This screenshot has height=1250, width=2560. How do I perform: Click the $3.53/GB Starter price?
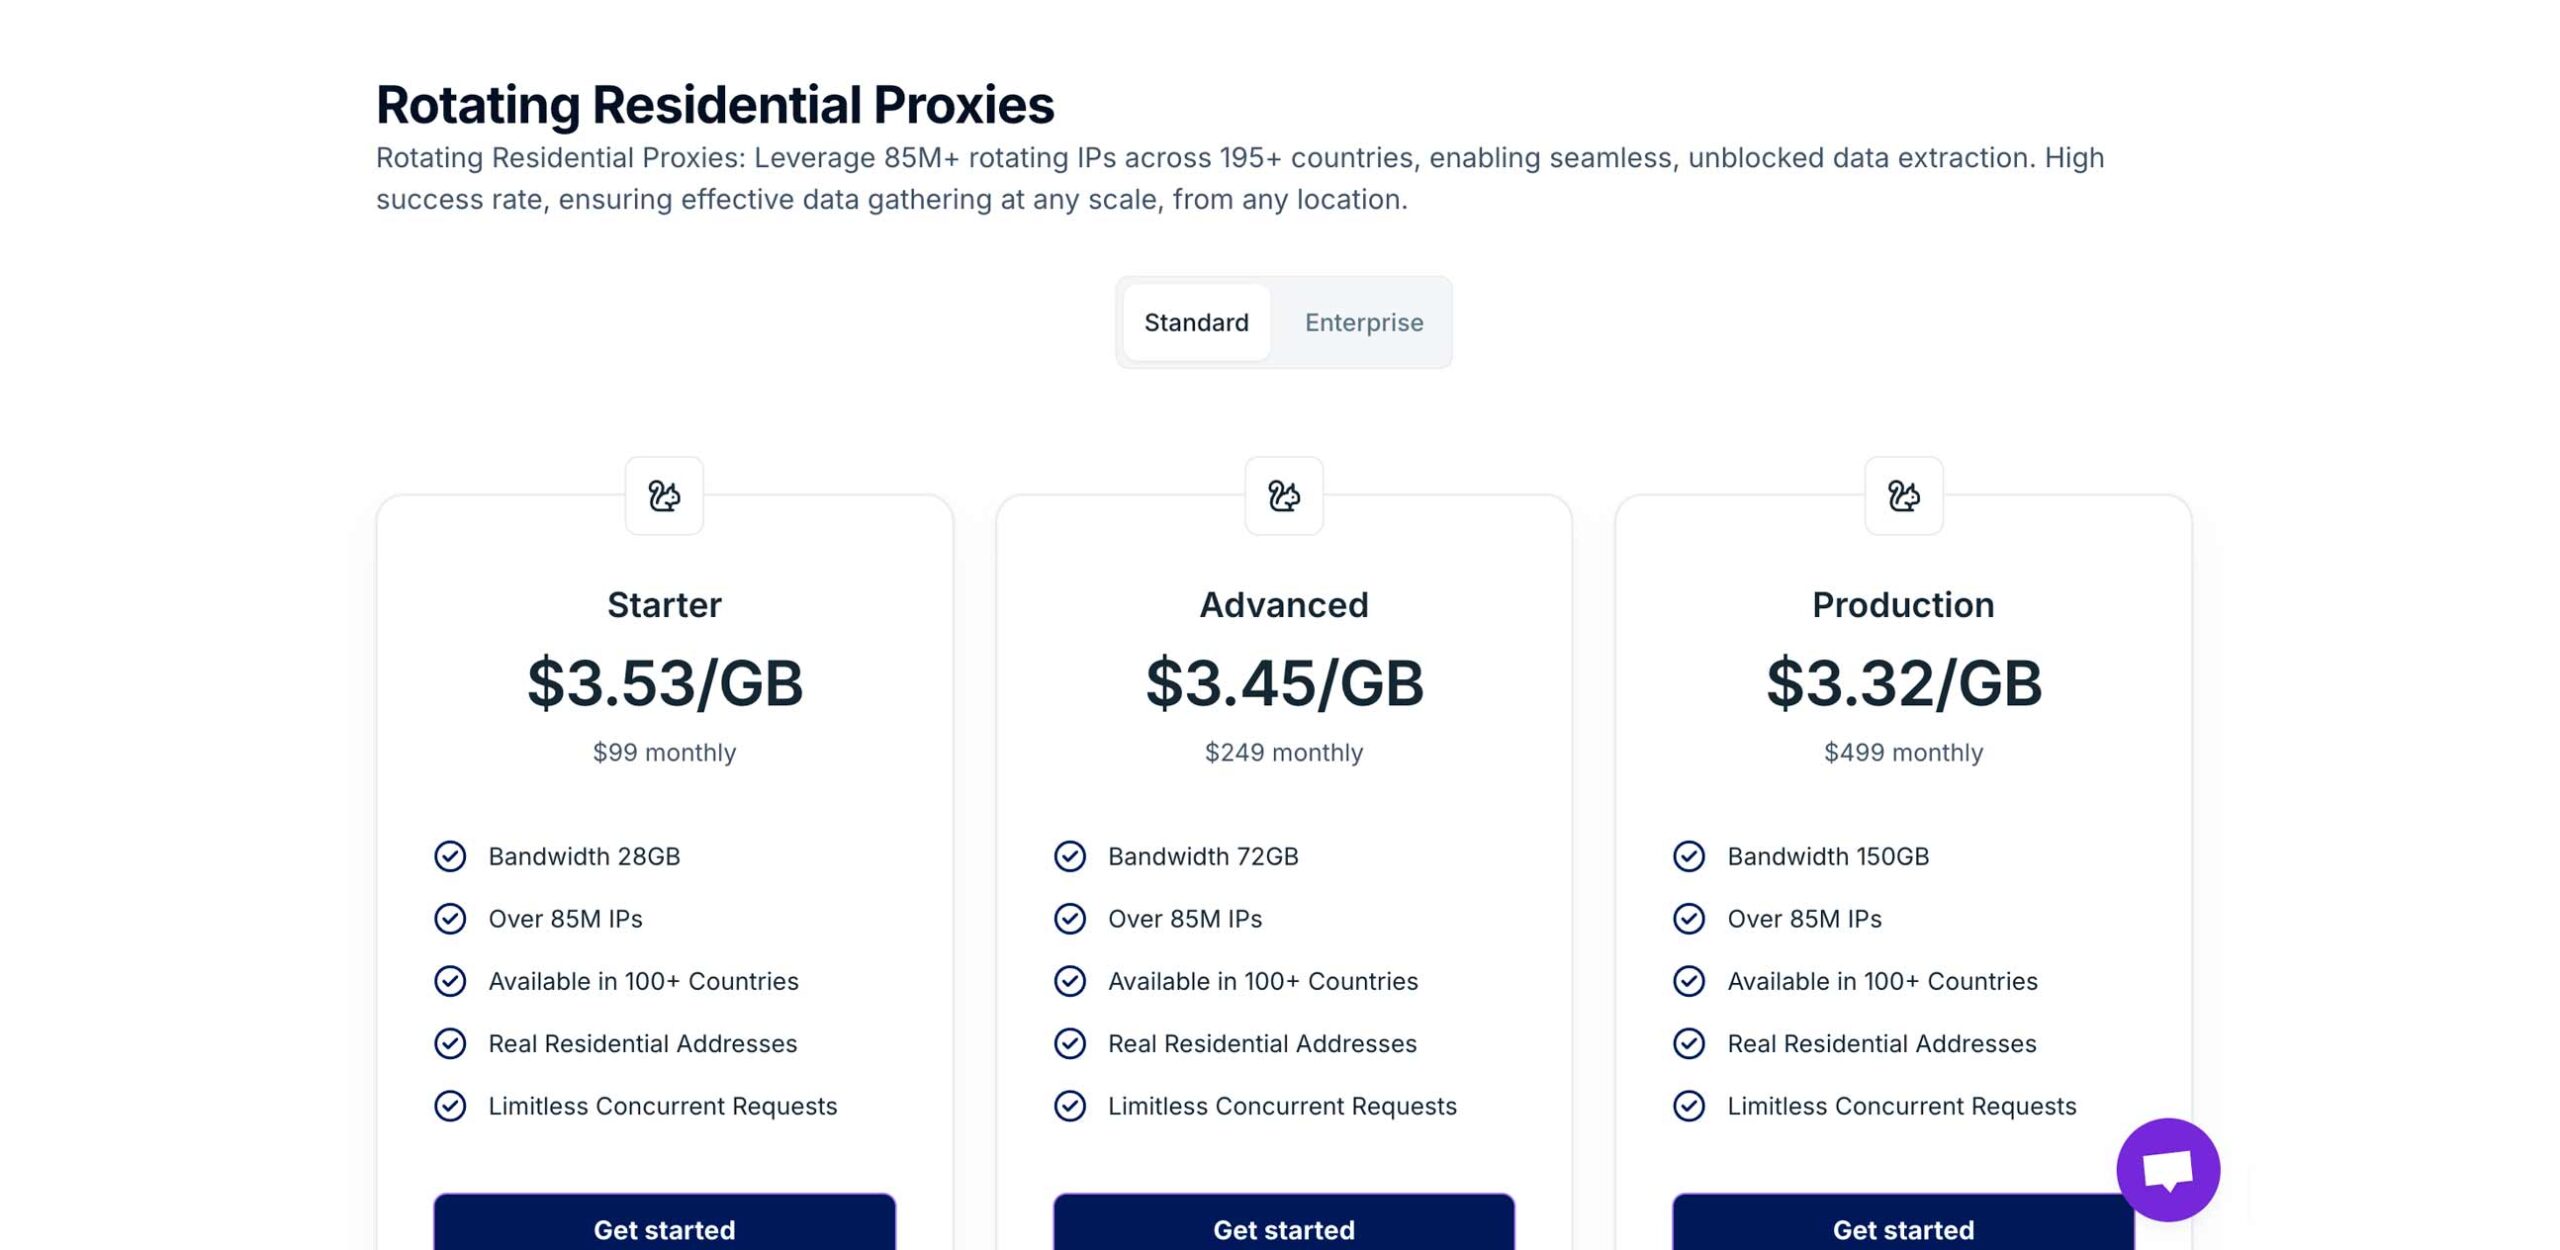(x=664, y=684)
